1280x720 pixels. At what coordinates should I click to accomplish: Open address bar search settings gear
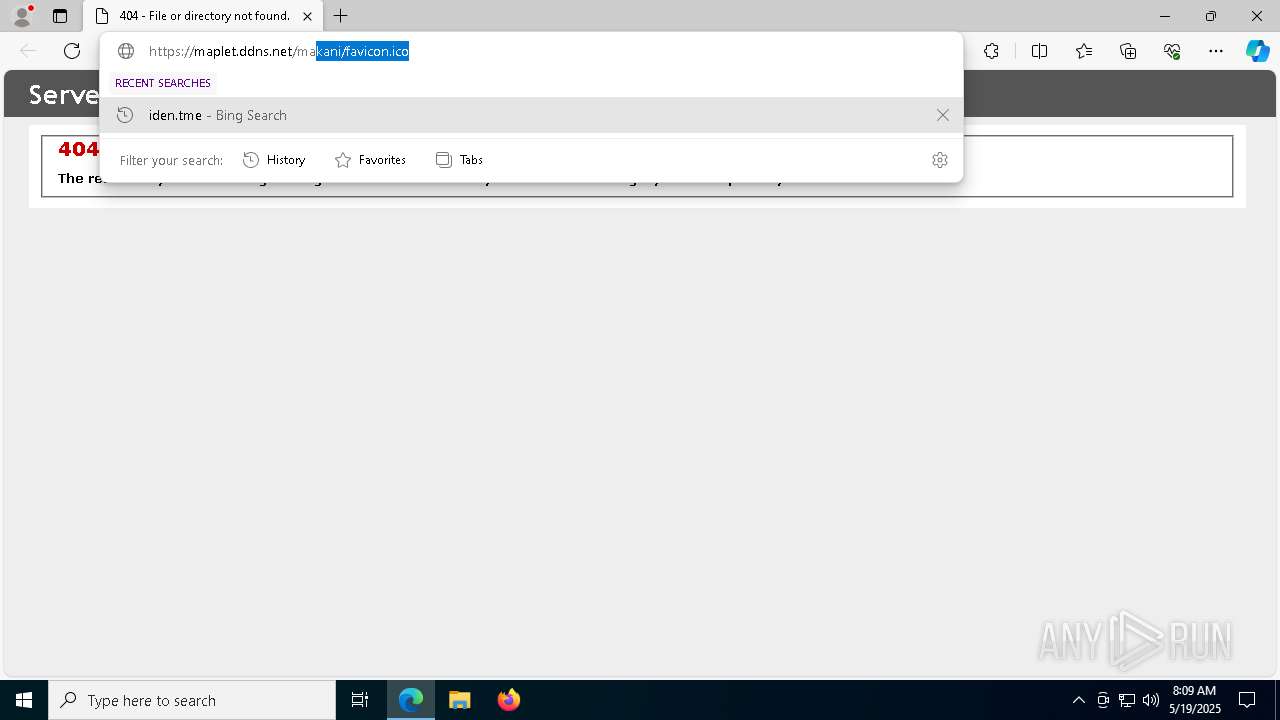(x=939, y=160)
